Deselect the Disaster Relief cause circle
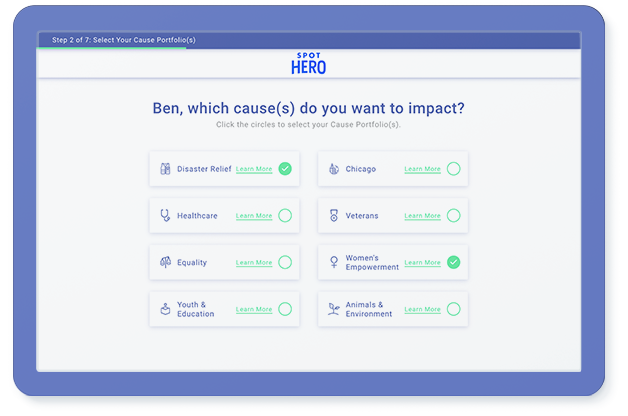Screen dimensions: 628x416 pyautogui.click(x=285, y=169)
